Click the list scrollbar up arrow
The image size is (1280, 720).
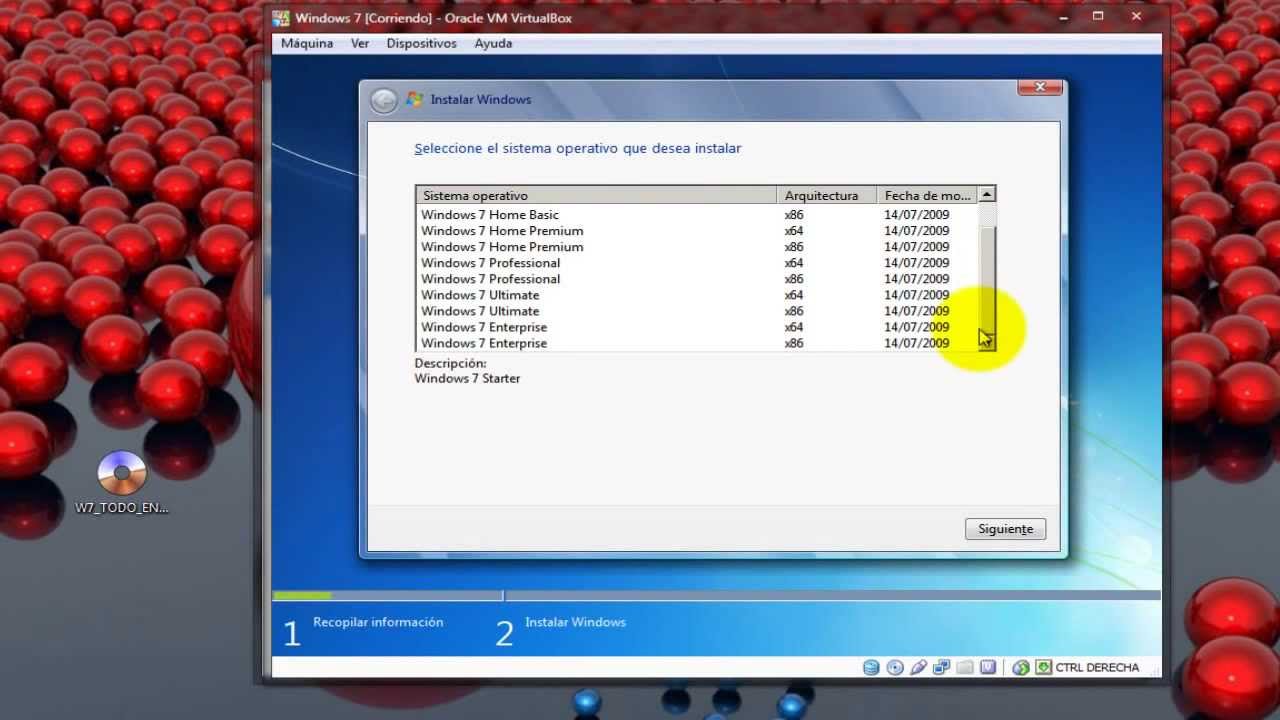coord(987,195)
